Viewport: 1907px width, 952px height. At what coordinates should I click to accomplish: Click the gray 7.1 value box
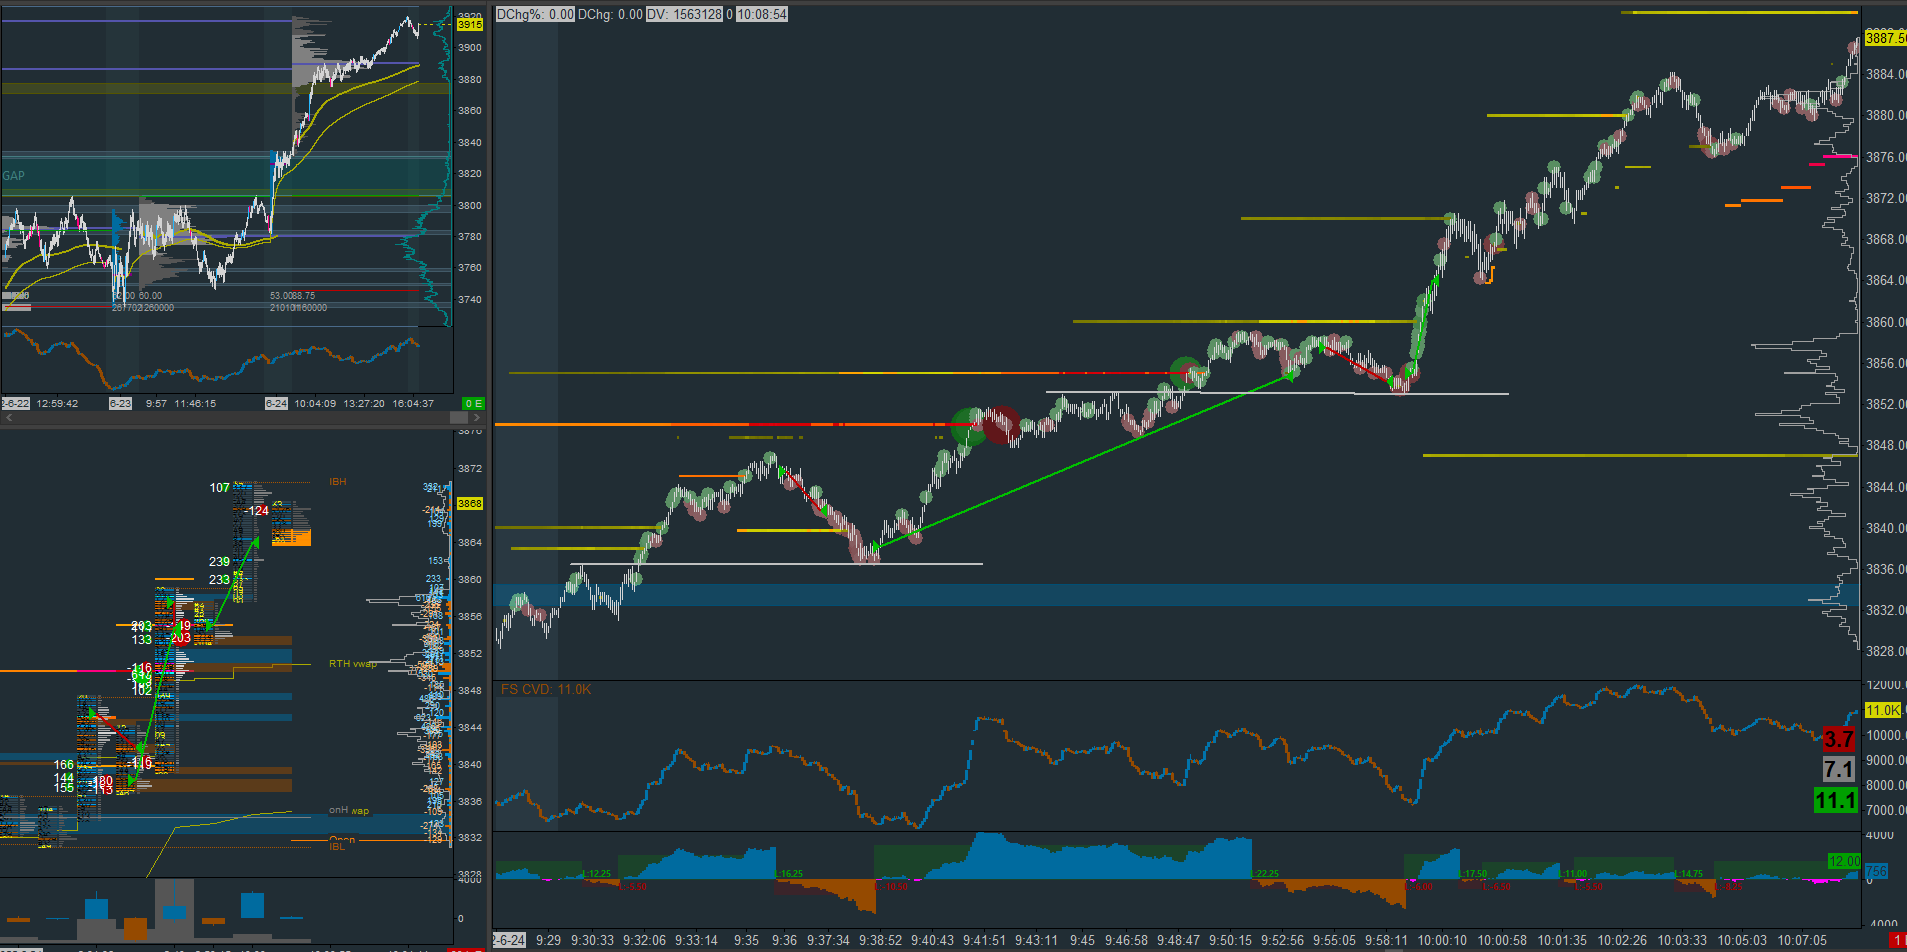click(x=1839, y=769)
